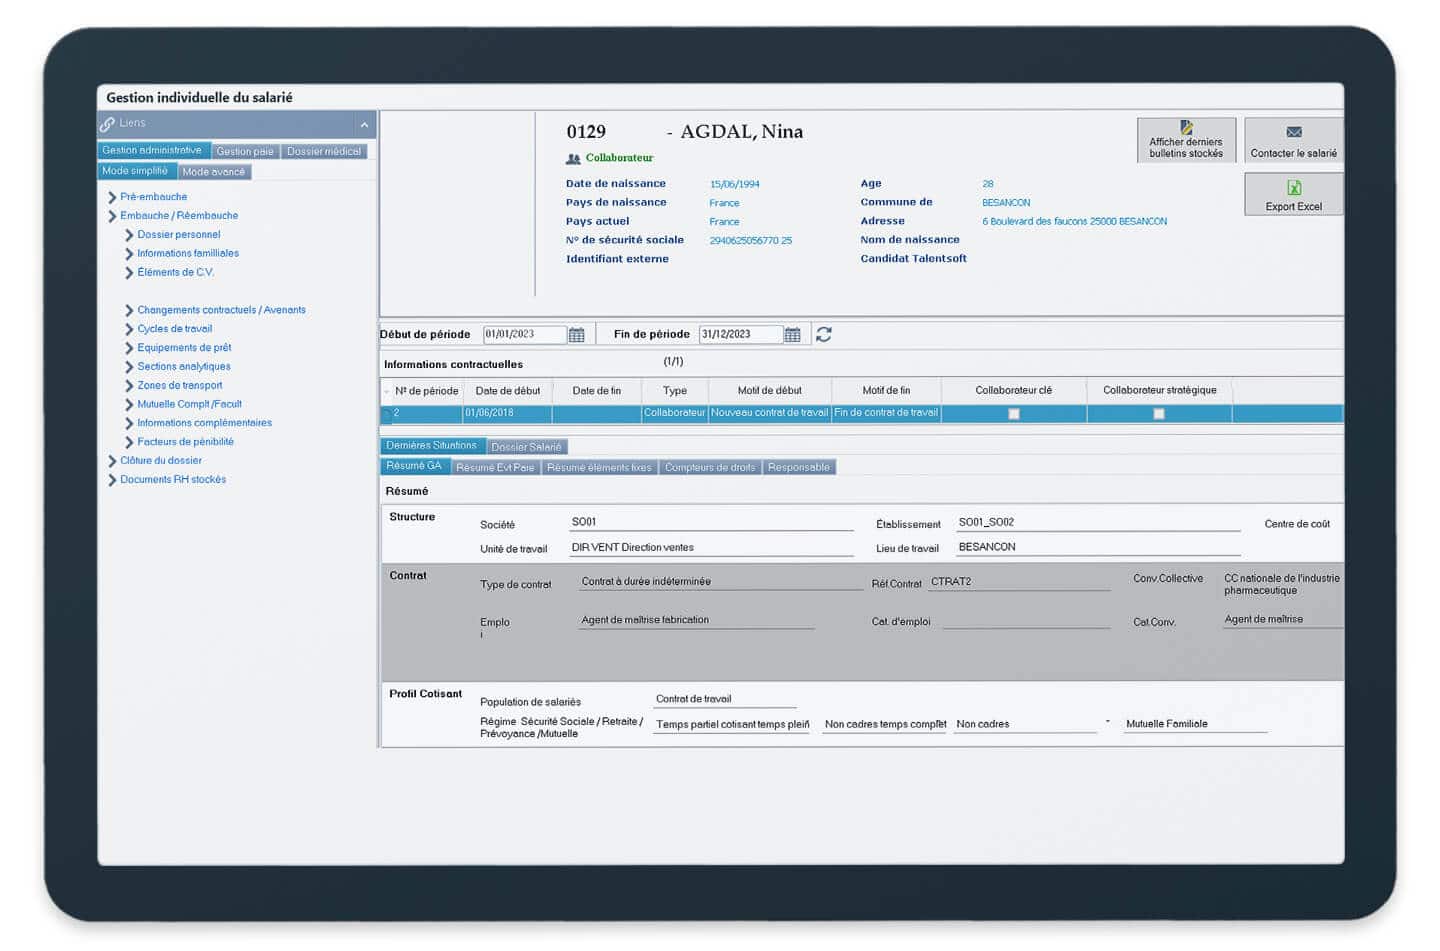Screen dimensions: 1440x951
Task: Select the Compteurs de droits tab
Action: (x=710, y=468)
